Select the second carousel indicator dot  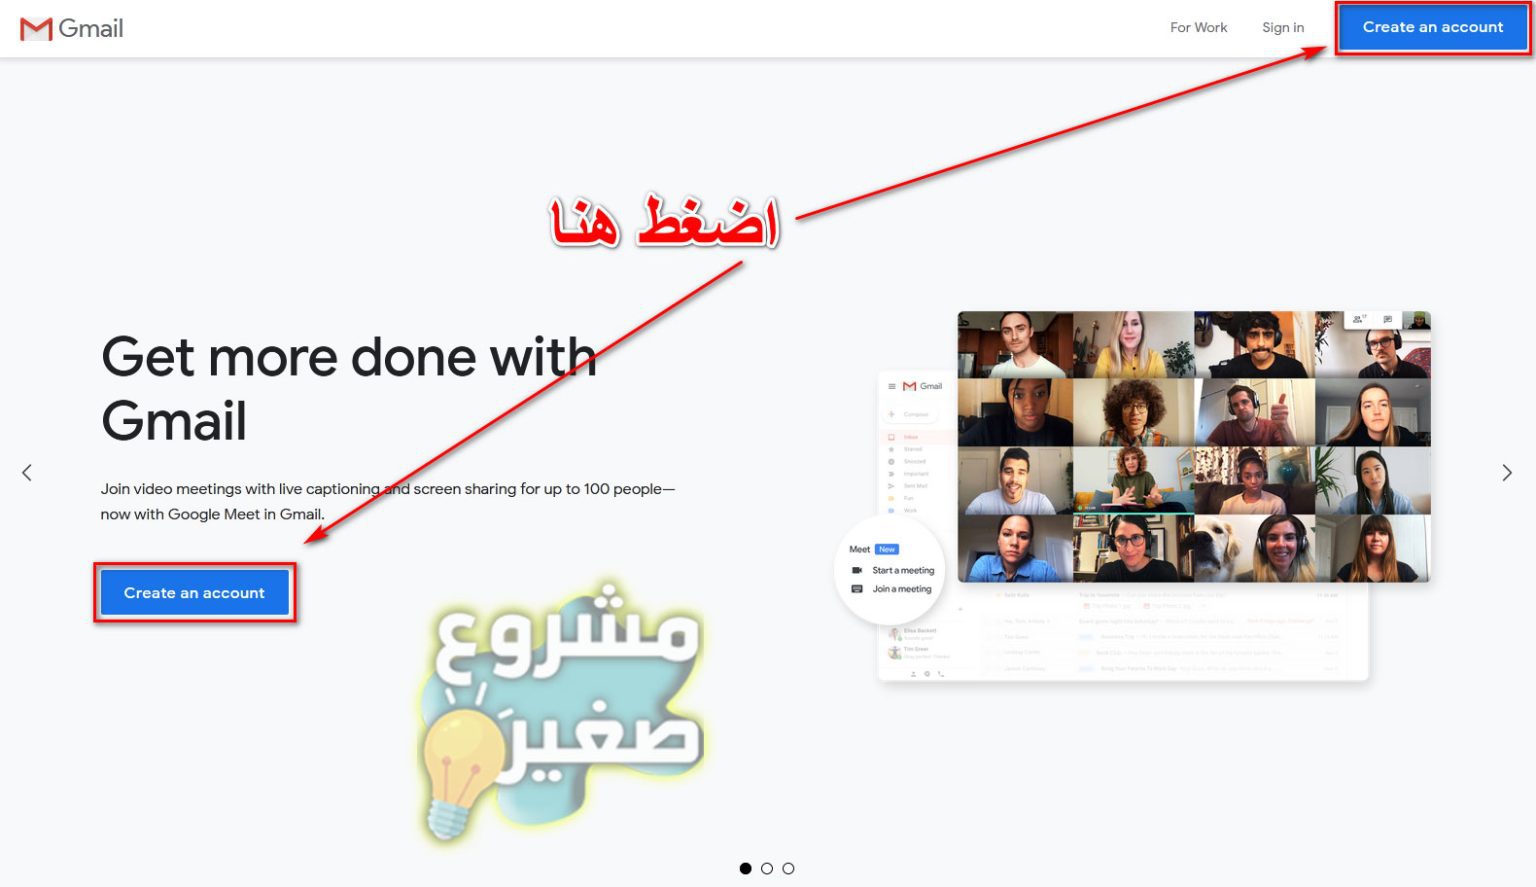pyautogui.click(x=767, y=869)
